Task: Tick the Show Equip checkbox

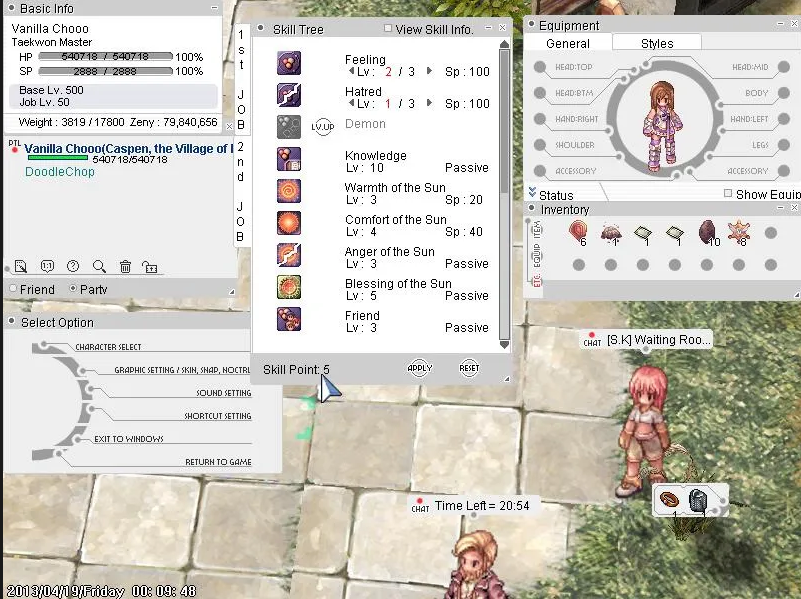Action: point(728,194)
